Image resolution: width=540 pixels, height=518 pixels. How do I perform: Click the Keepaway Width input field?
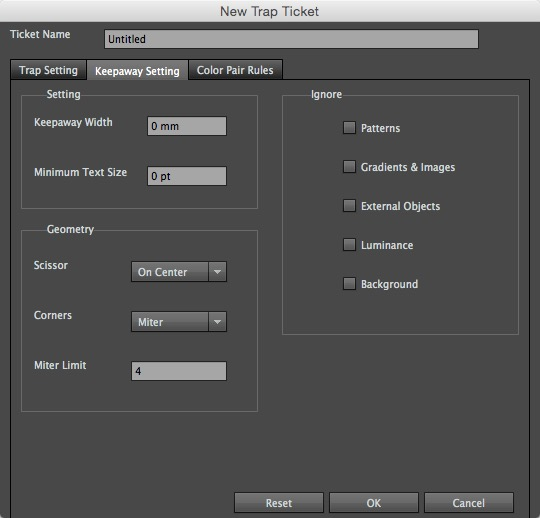pyautogui.click(x=187, y=126)
